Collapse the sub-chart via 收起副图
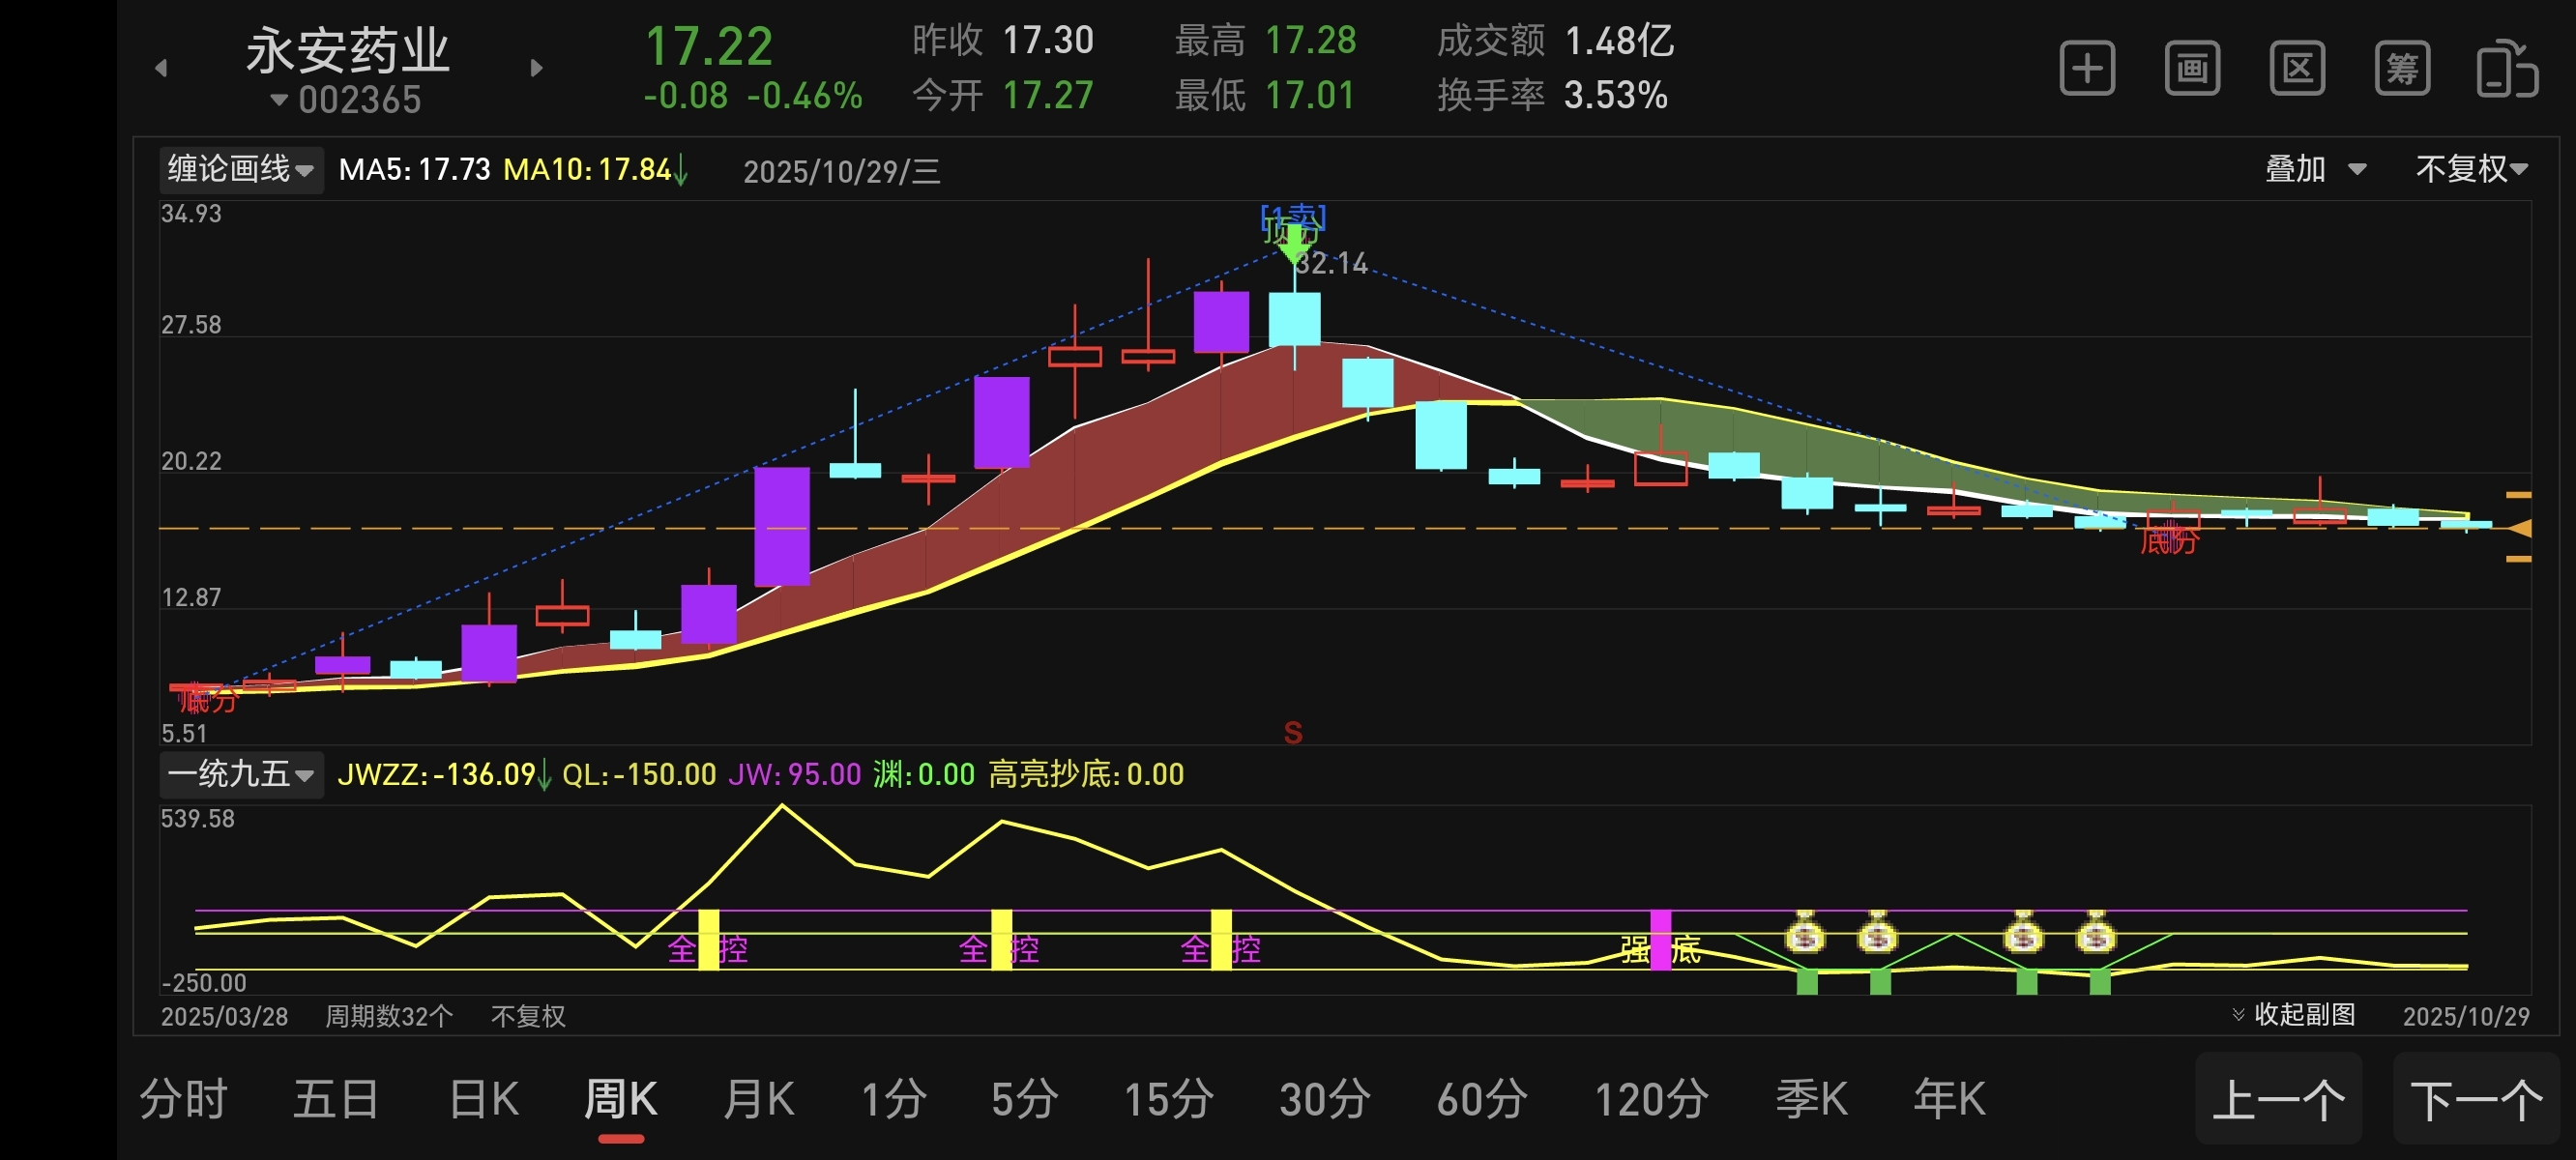2576x1160 pixels. (x=2293, y=1015)
